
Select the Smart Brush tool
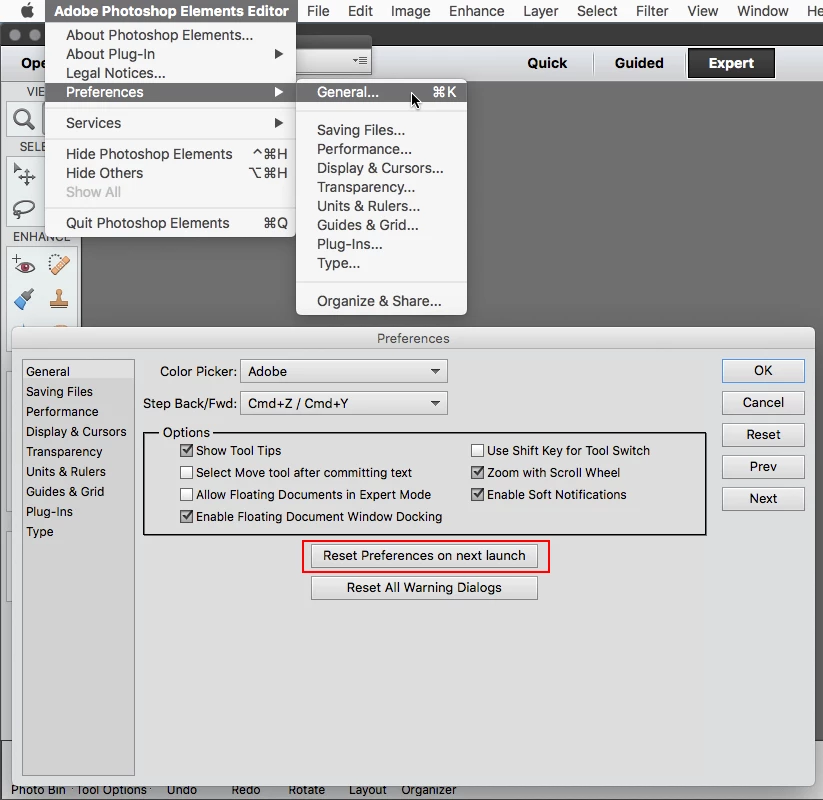click(24, 299)
